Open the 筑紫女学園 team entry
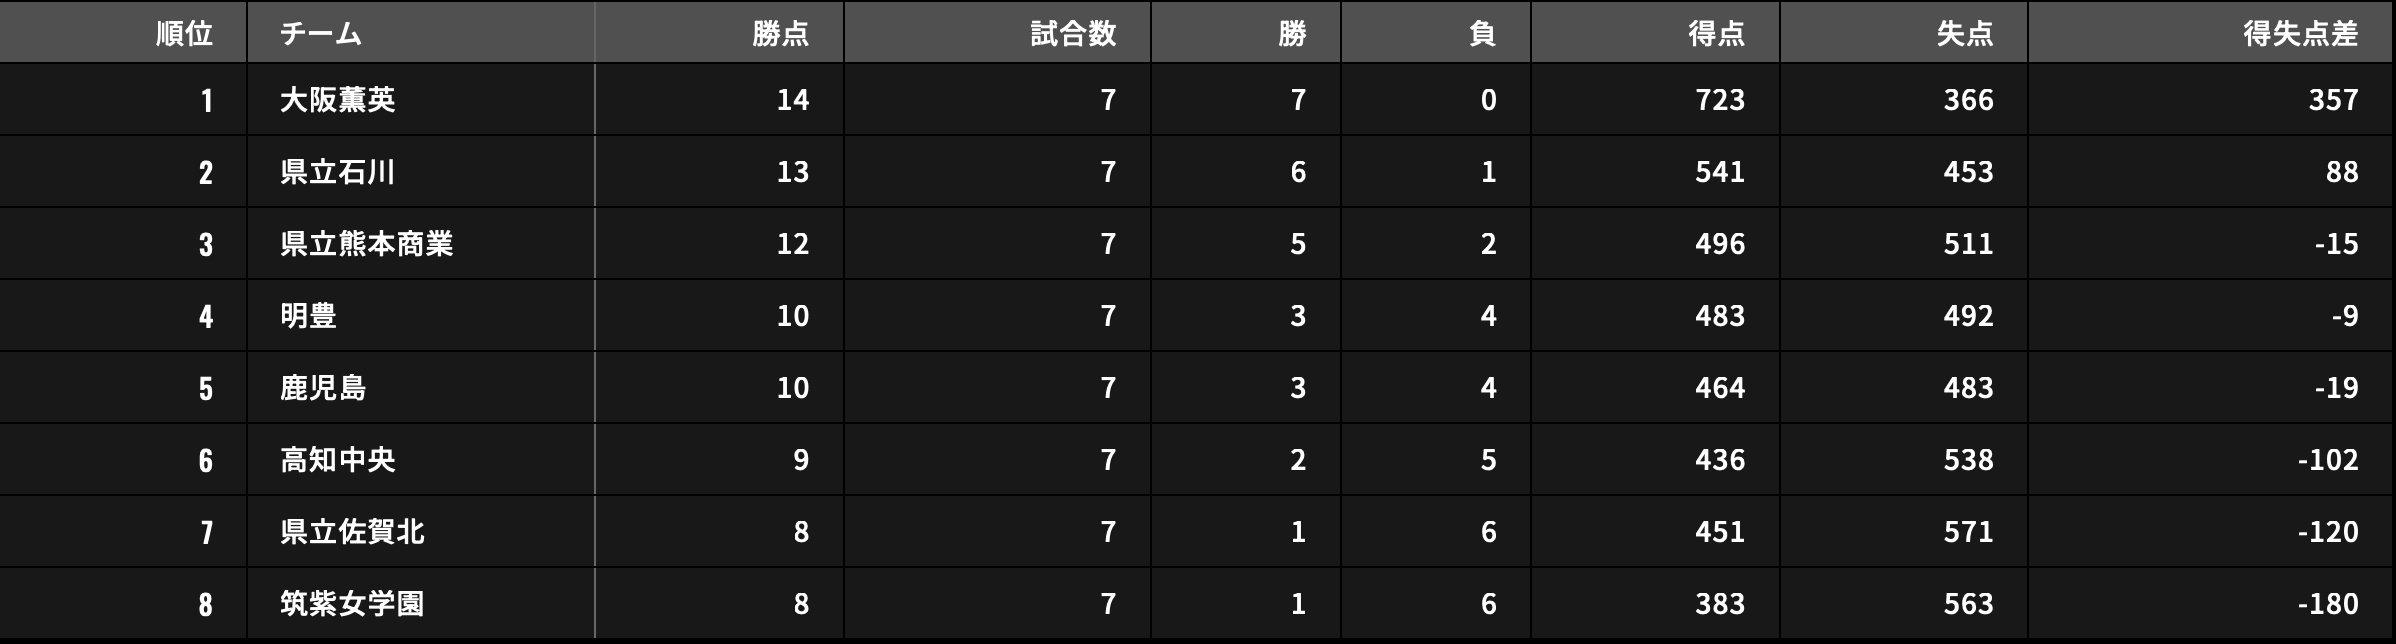Image resolution: width=2396 pixels, height=644 pixels. coord(352,604)
